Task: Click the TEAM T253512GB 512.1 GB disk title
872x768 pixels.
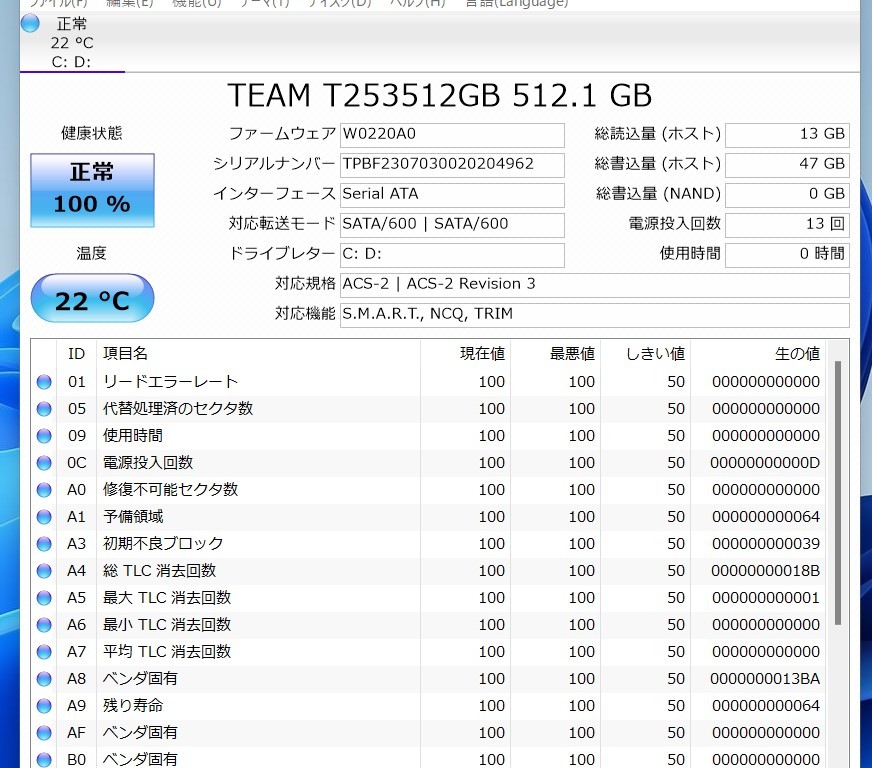Action: click(439, 95)
